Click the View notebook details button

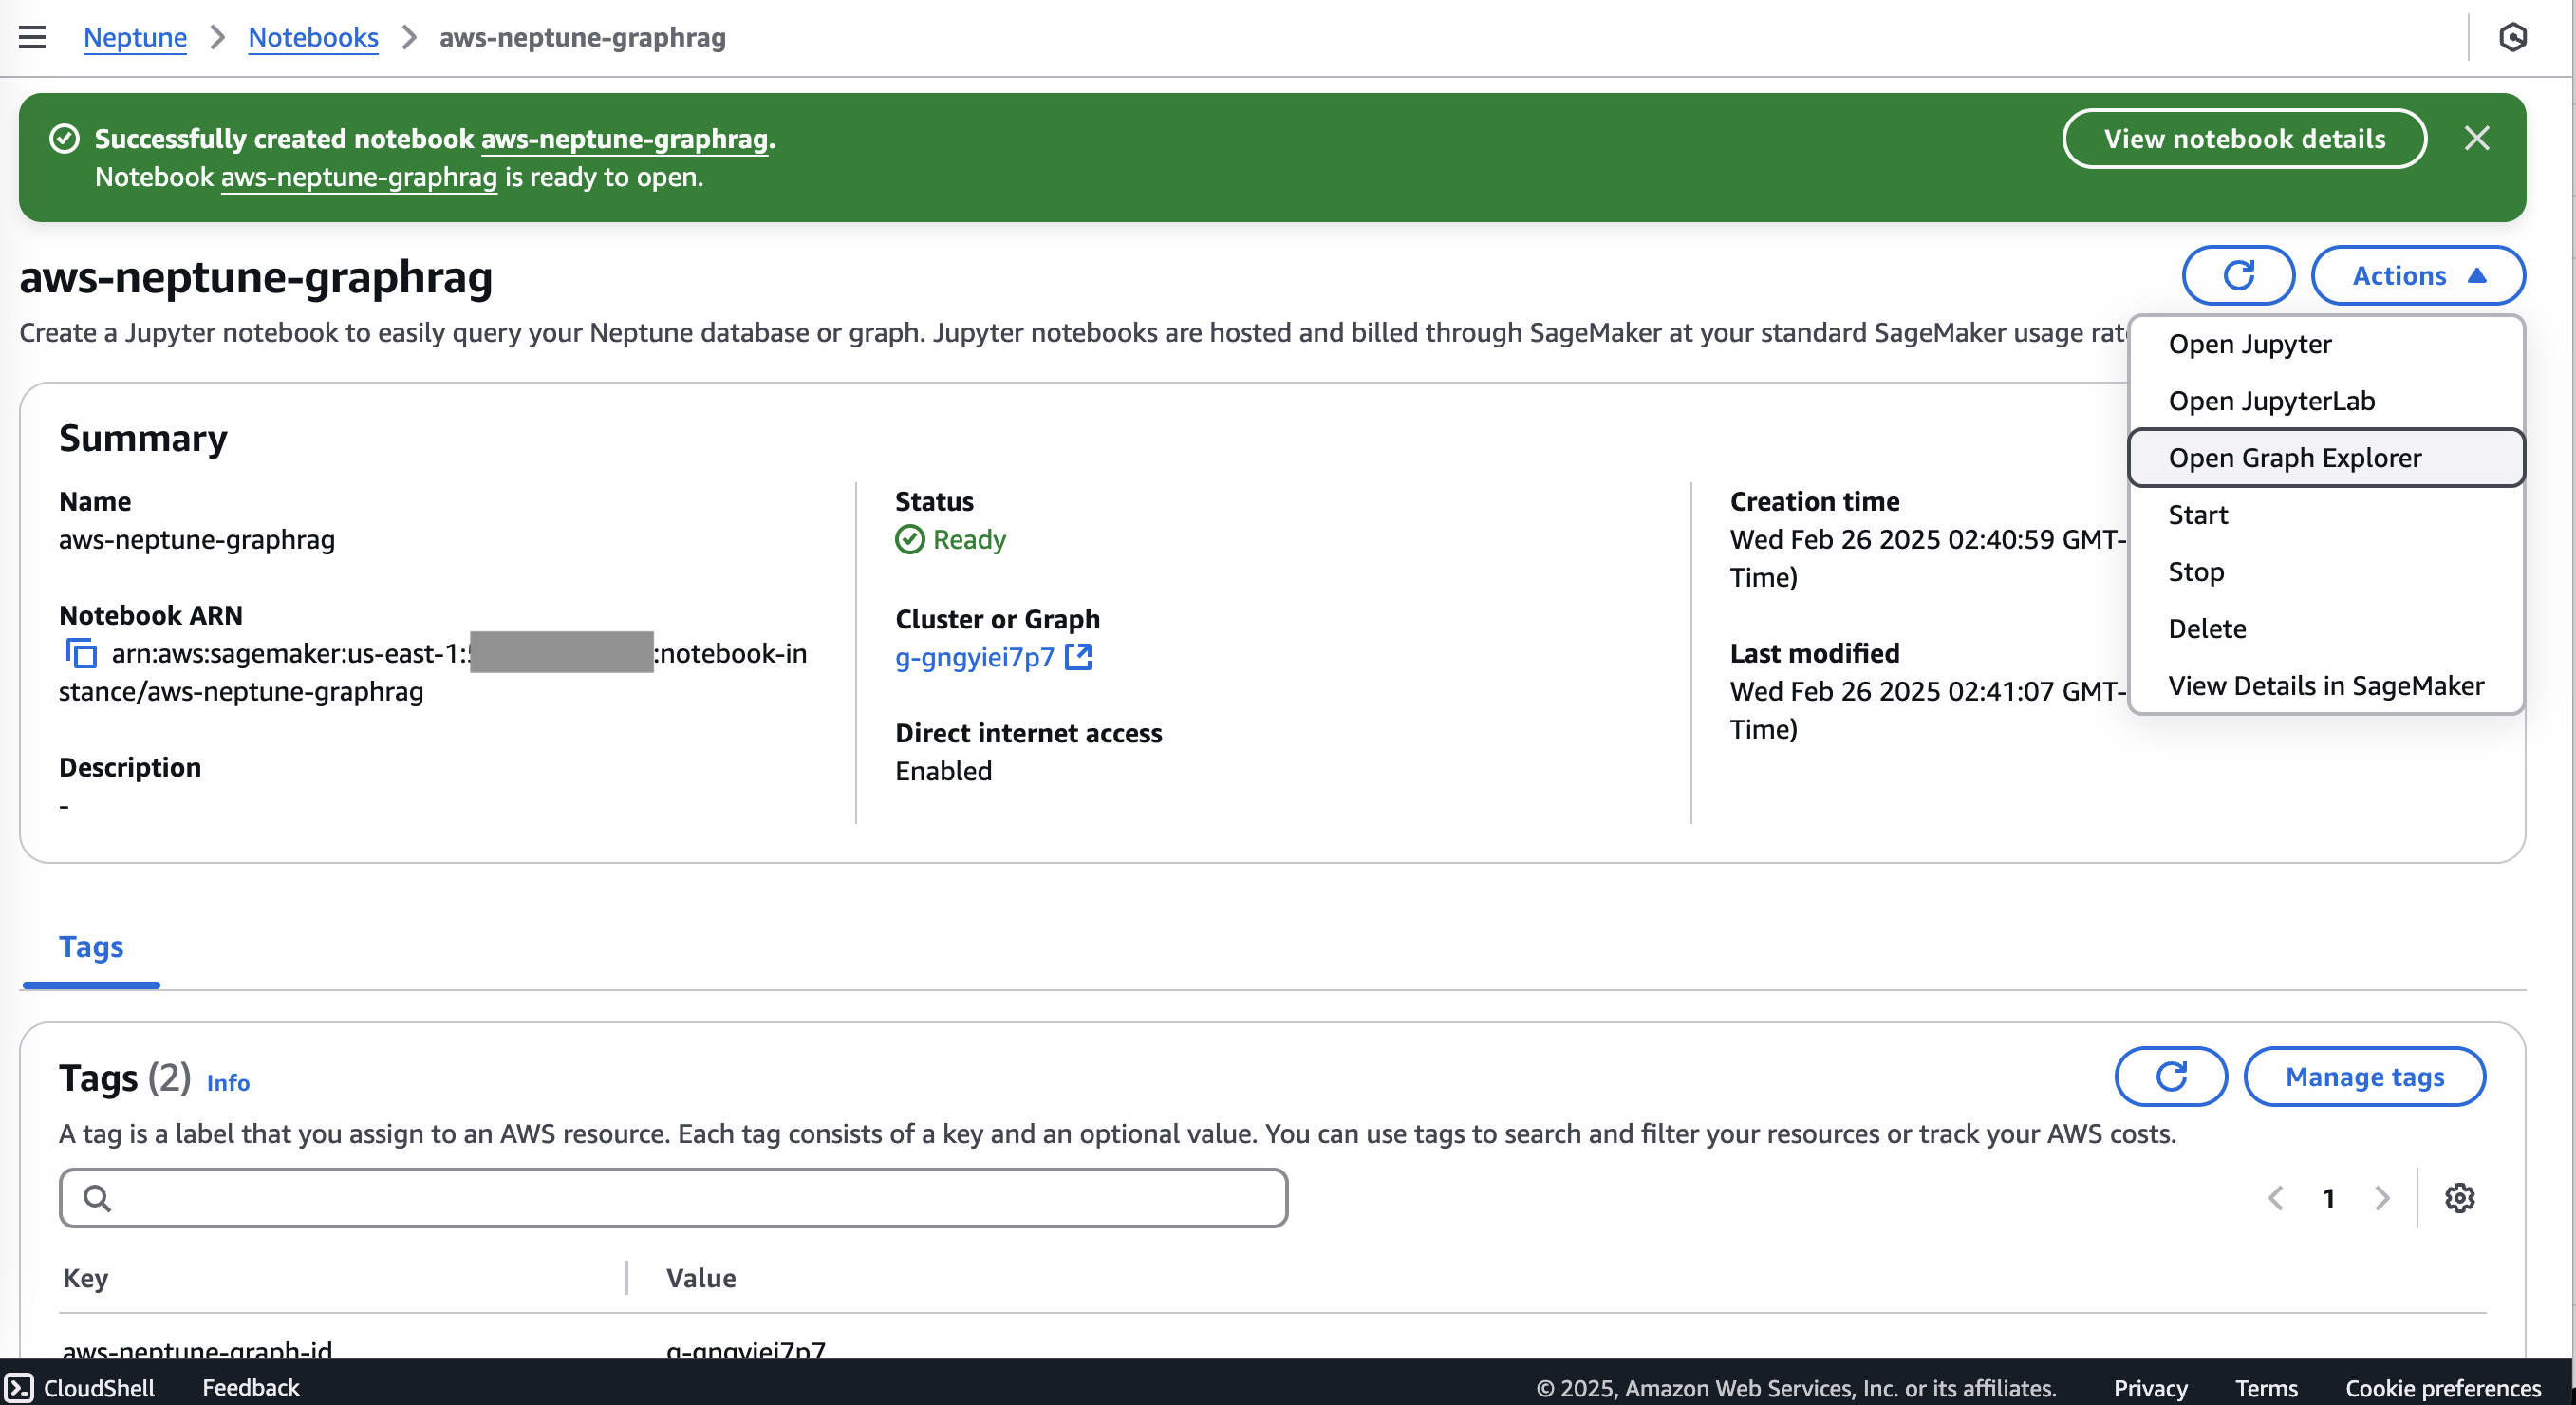click(x=2244, y=138)
